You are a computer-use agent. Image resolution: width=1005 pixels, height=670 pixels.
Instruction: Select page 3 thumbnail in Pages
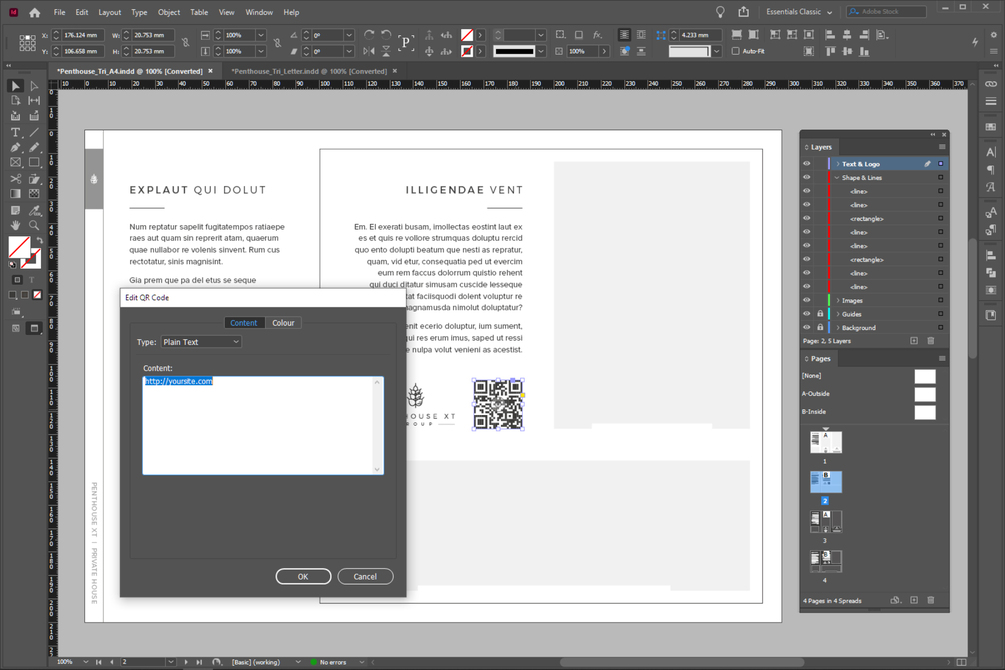click(826, 522)
